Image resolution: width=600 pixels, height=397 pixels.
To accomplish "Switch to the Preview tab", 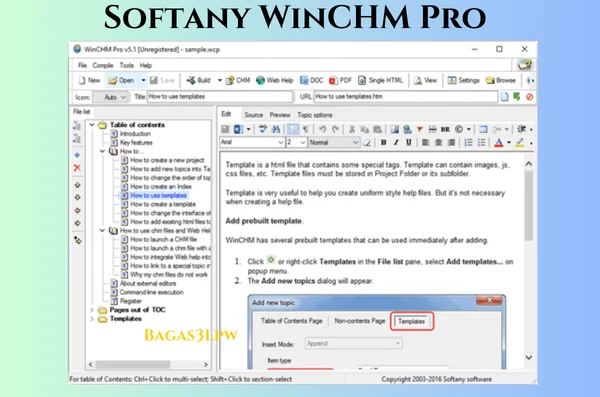I will pyautogui.click(x=280, y=115).
